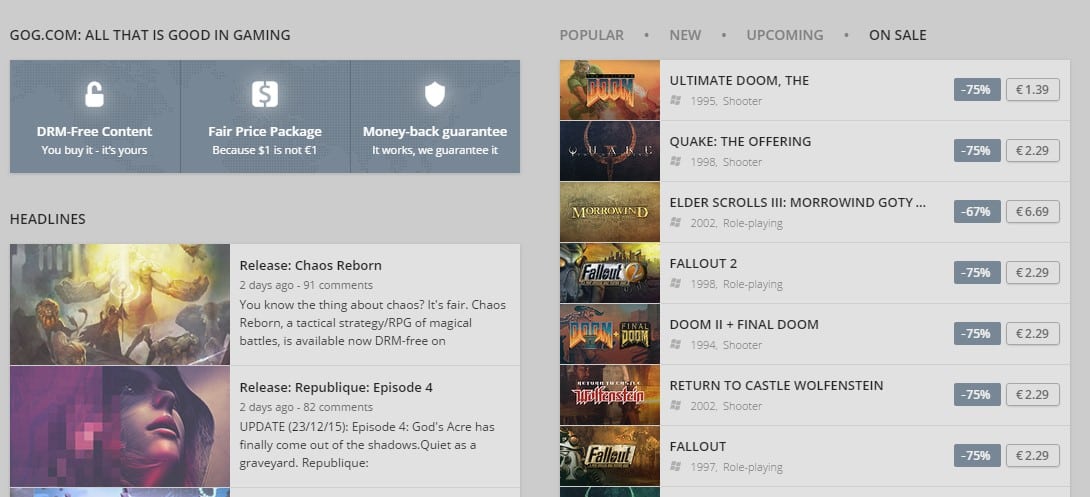1090x497 pixels.
Task: Click Windows icon in the Fallout 1997 row
Action: (x=675, y=467)
